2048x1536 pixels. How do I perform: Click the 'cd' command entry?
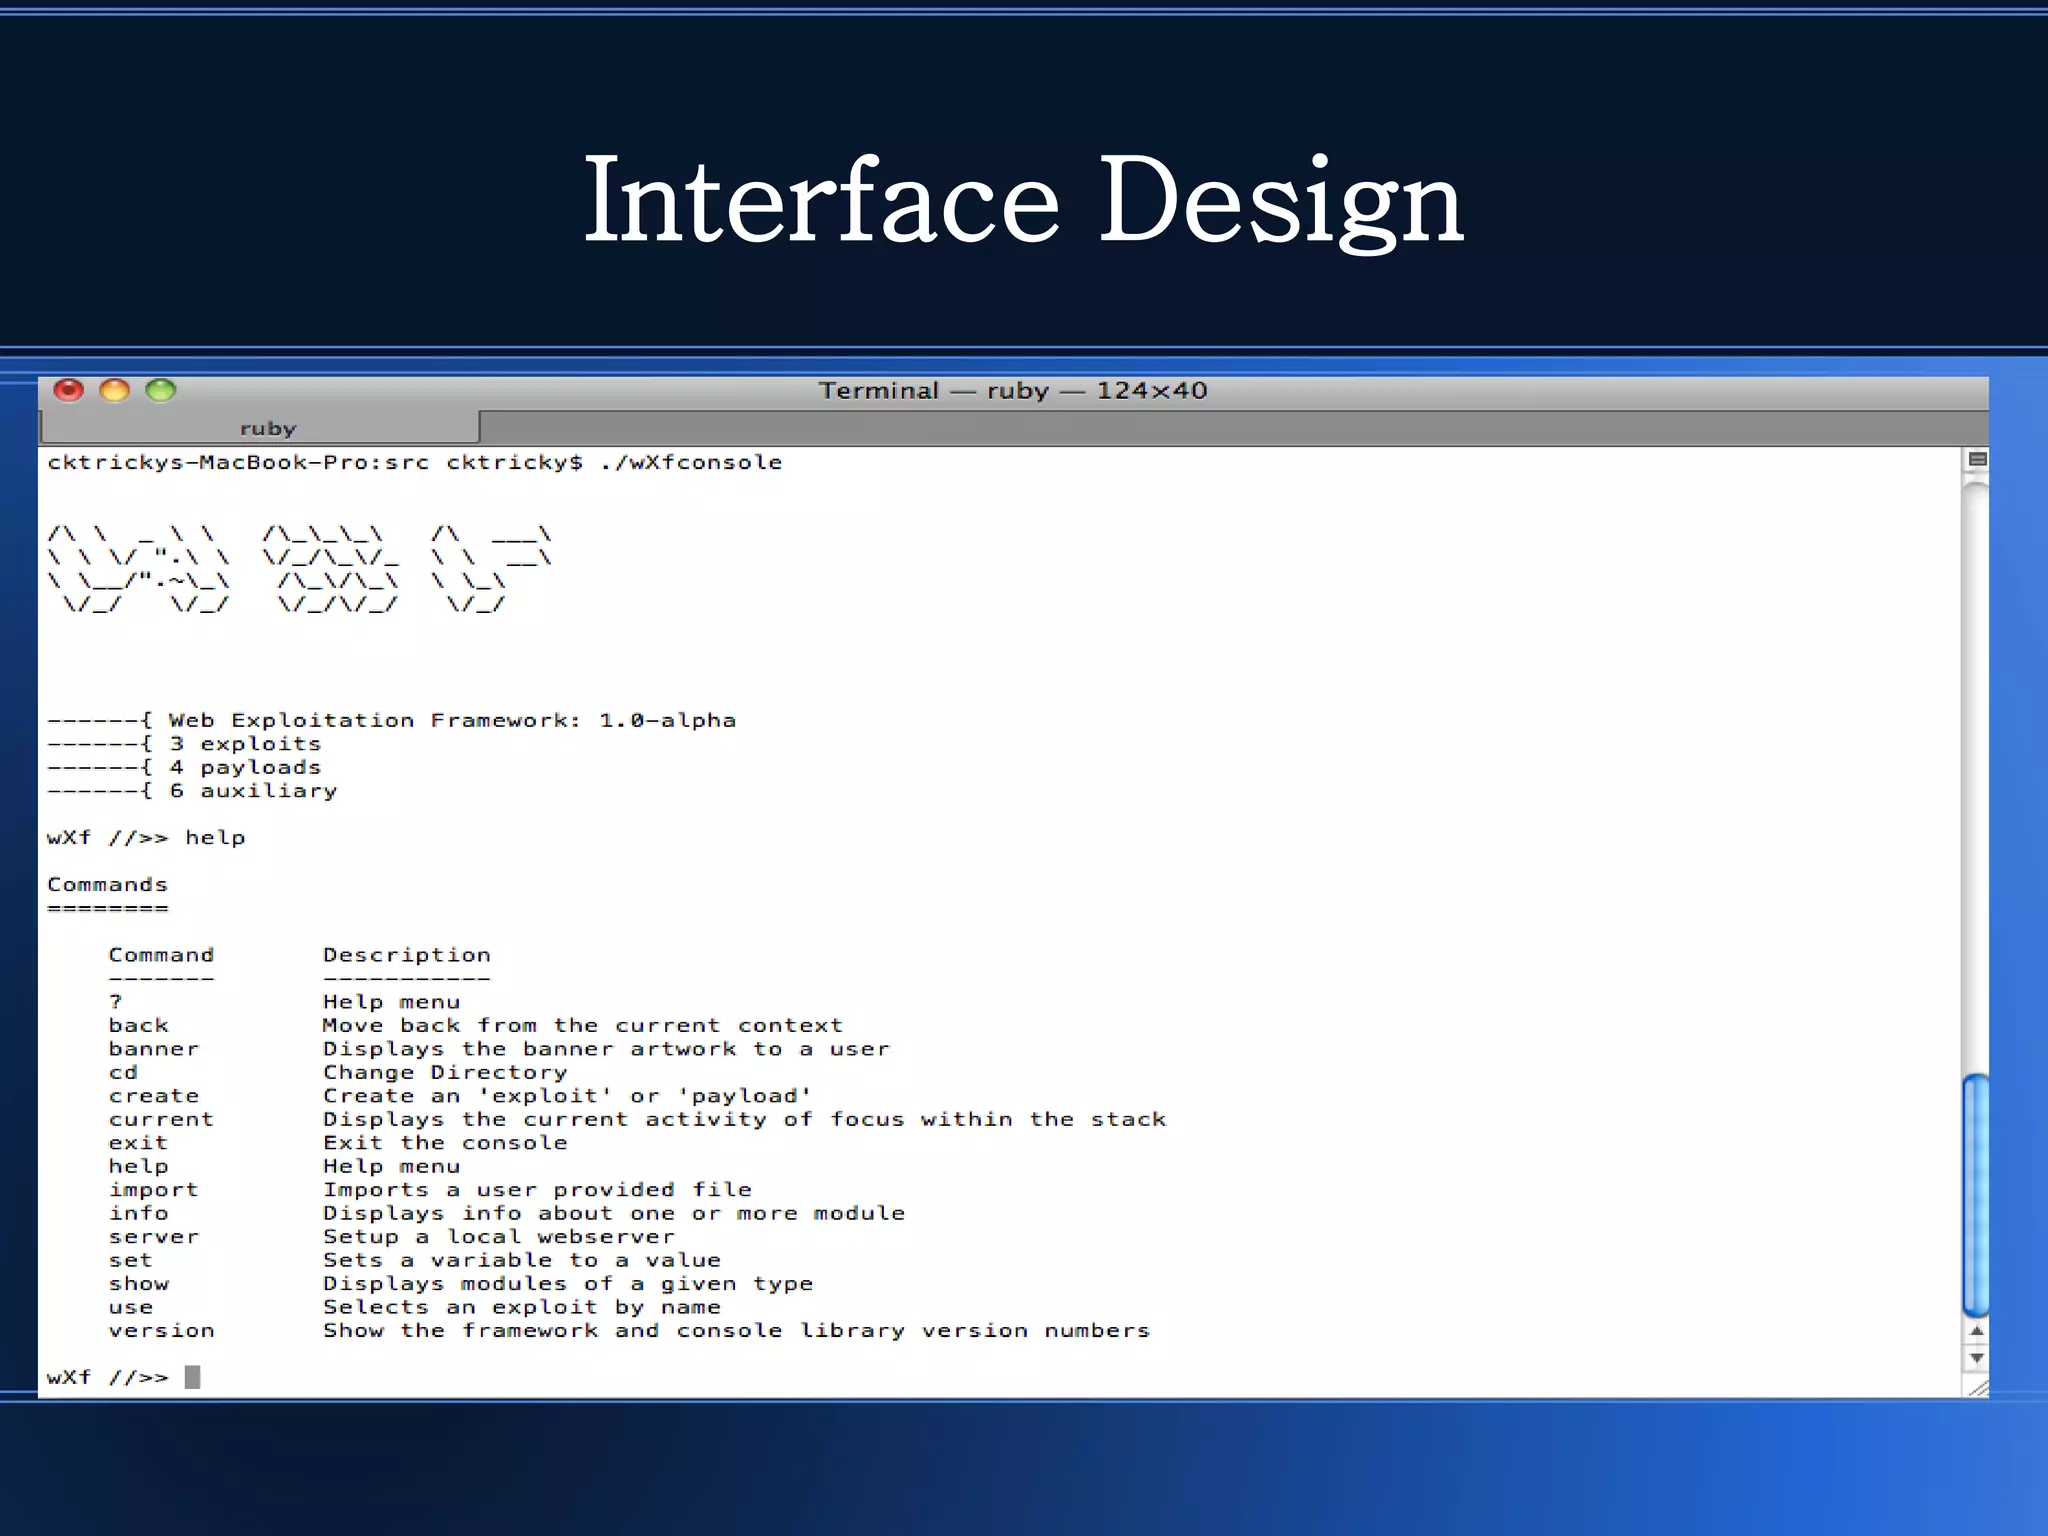coord(123,1072)
